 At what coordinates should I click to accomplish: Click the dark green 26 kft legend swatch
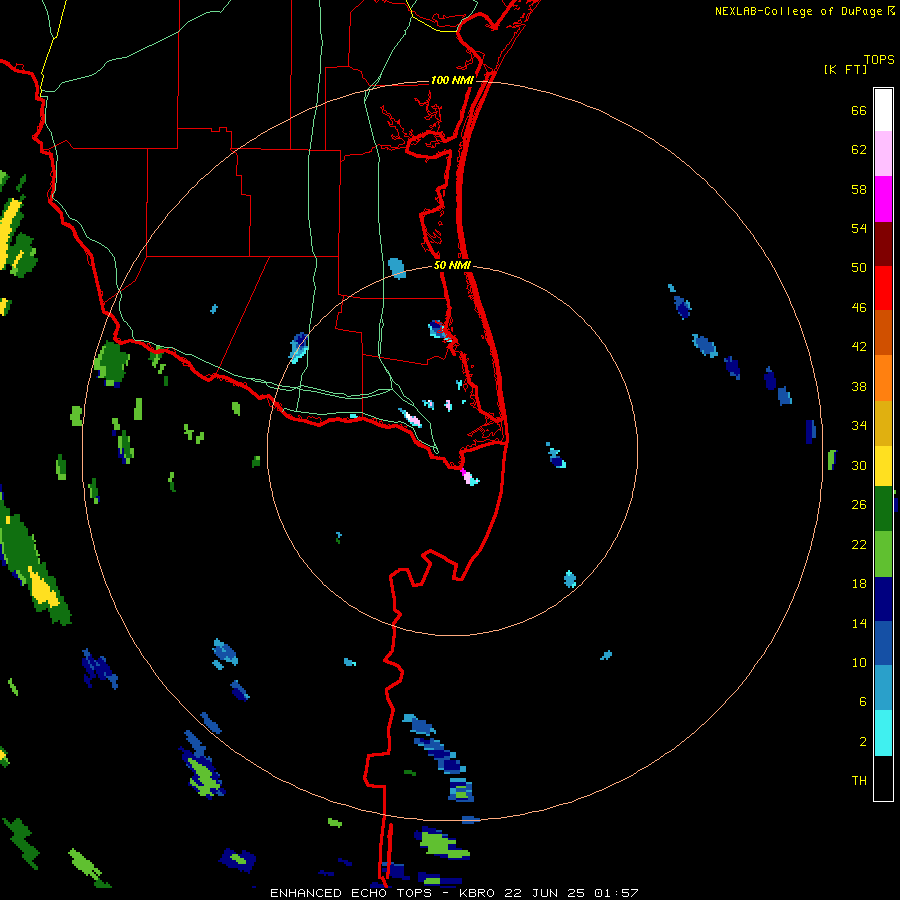click(x=883, y=509)
